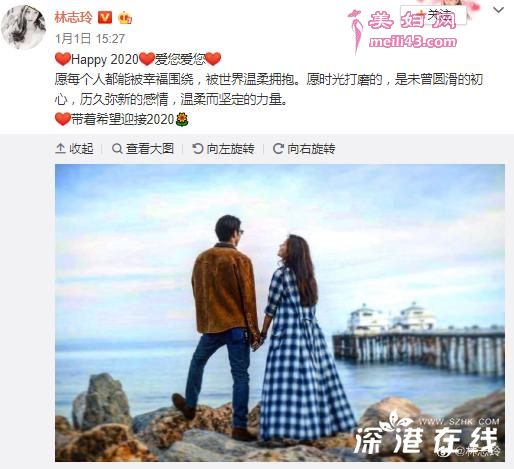Select 查看大图 to view full image
This screenshot has height=469, width=514.
pos(143,149)
